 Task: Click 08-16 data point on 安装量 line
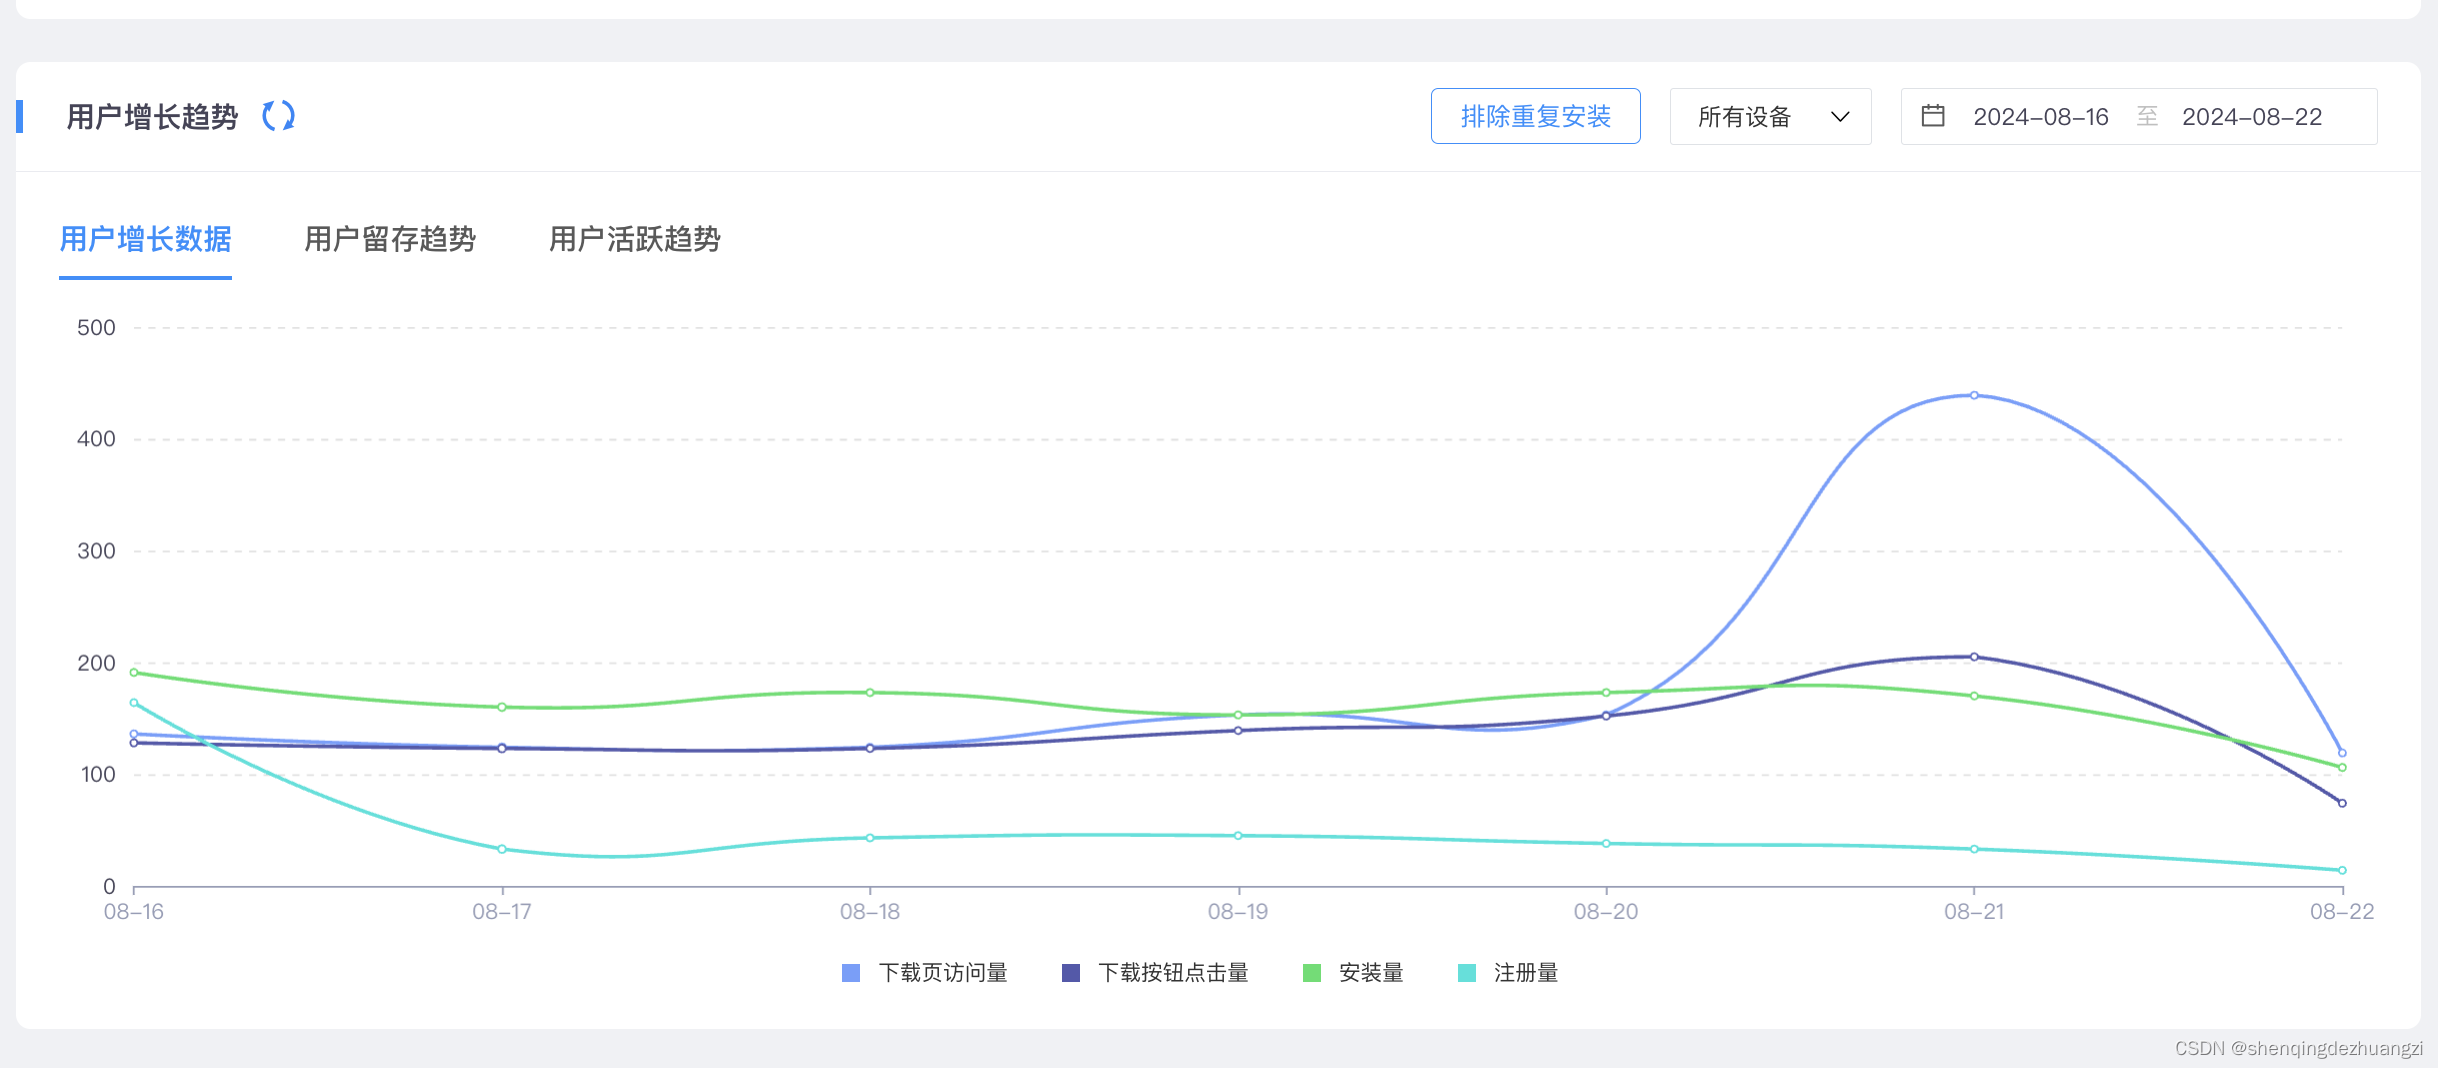134,672
